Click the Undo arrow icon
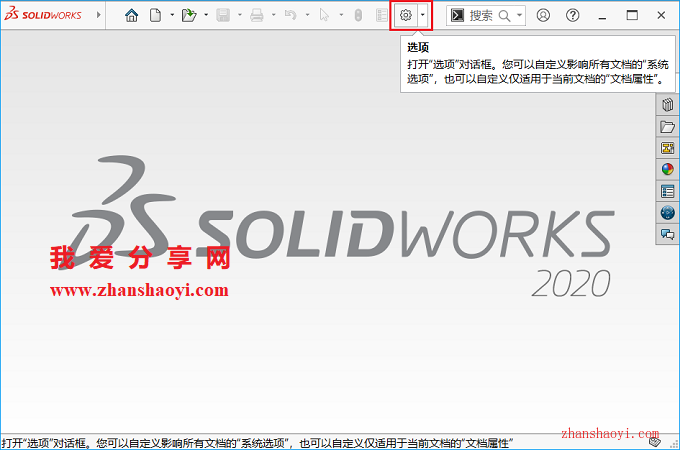 tap(291, 16)
